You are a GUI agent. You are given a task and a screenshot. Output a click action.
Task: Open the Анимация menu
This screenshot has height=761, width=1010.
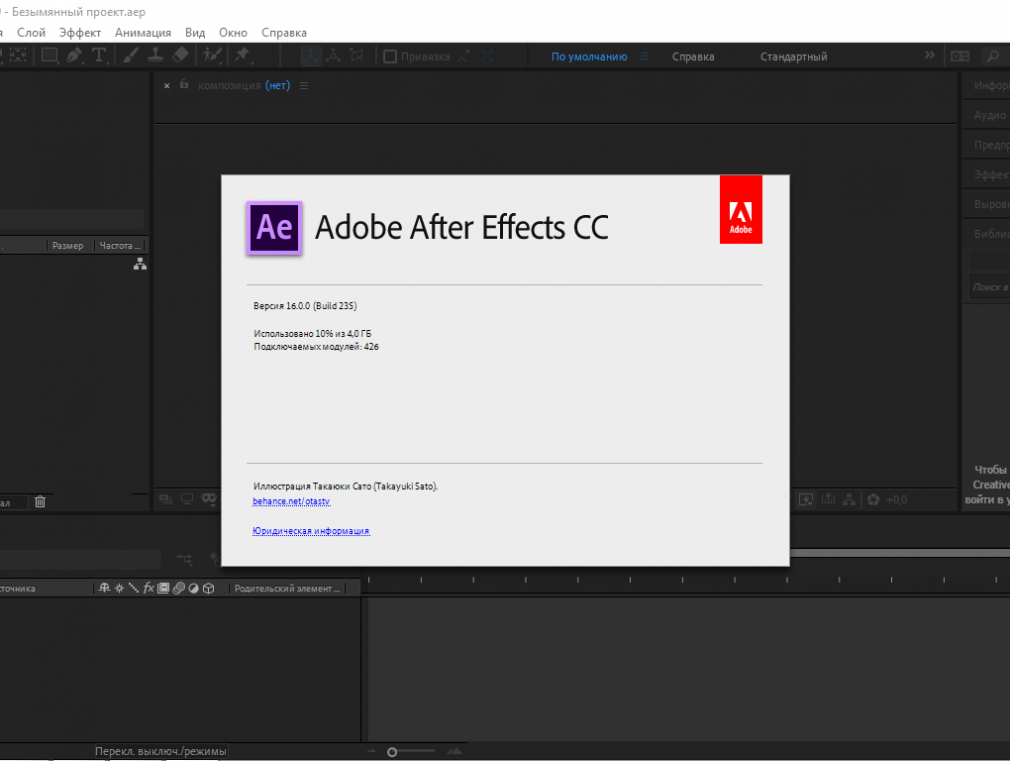(x=143, y=32)
